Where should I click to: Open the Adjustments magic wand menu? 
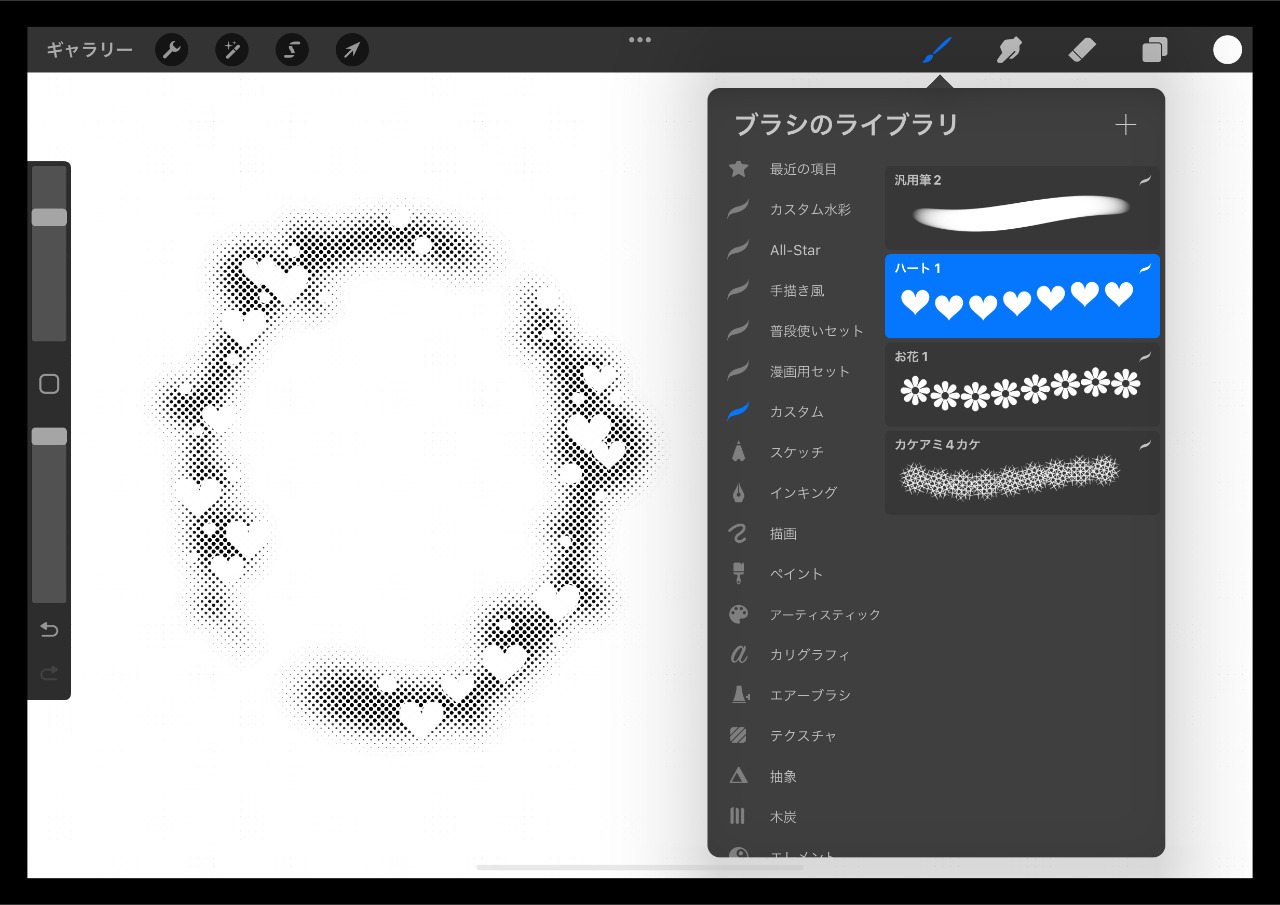coord(232,50)
